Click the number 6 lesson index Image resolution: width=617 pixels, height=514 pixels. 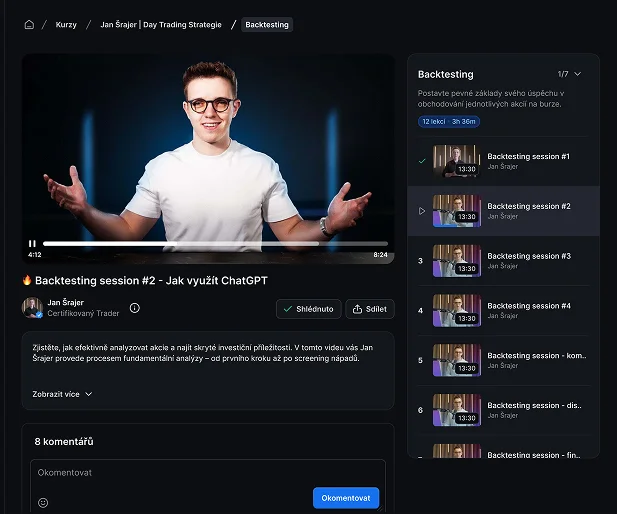[x=420, y=410]
